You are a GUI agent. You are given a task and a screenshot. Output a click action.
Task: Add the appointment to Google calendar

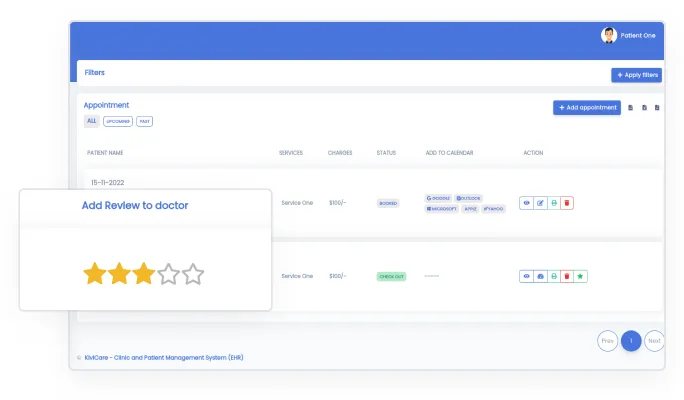pyautogui.click(x=438, y=198)
